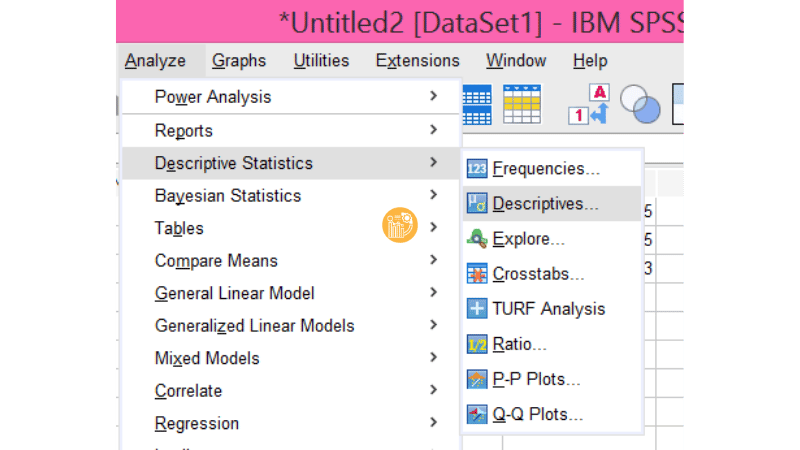Open the Help menu
The height and width of the screenshot is (450, 800).
click(590, 61)
